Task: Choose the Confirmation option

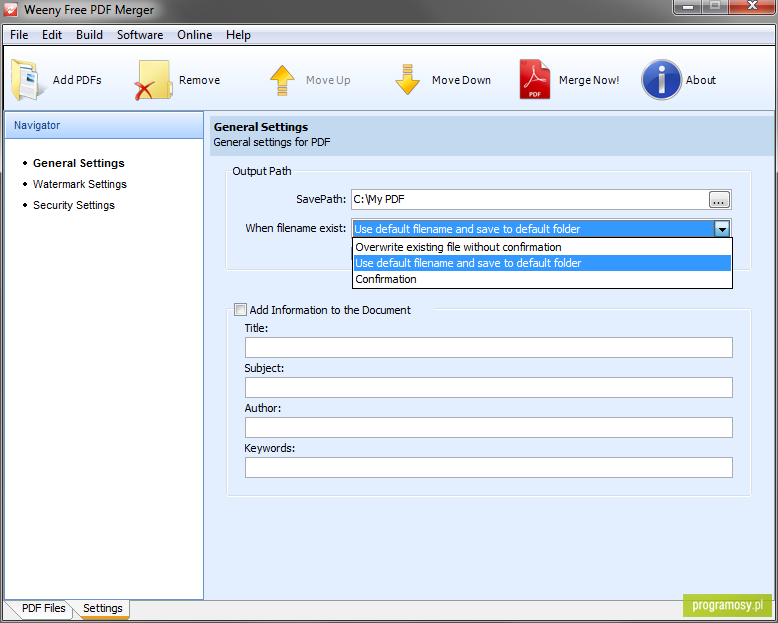Action: tap(542, 279)
